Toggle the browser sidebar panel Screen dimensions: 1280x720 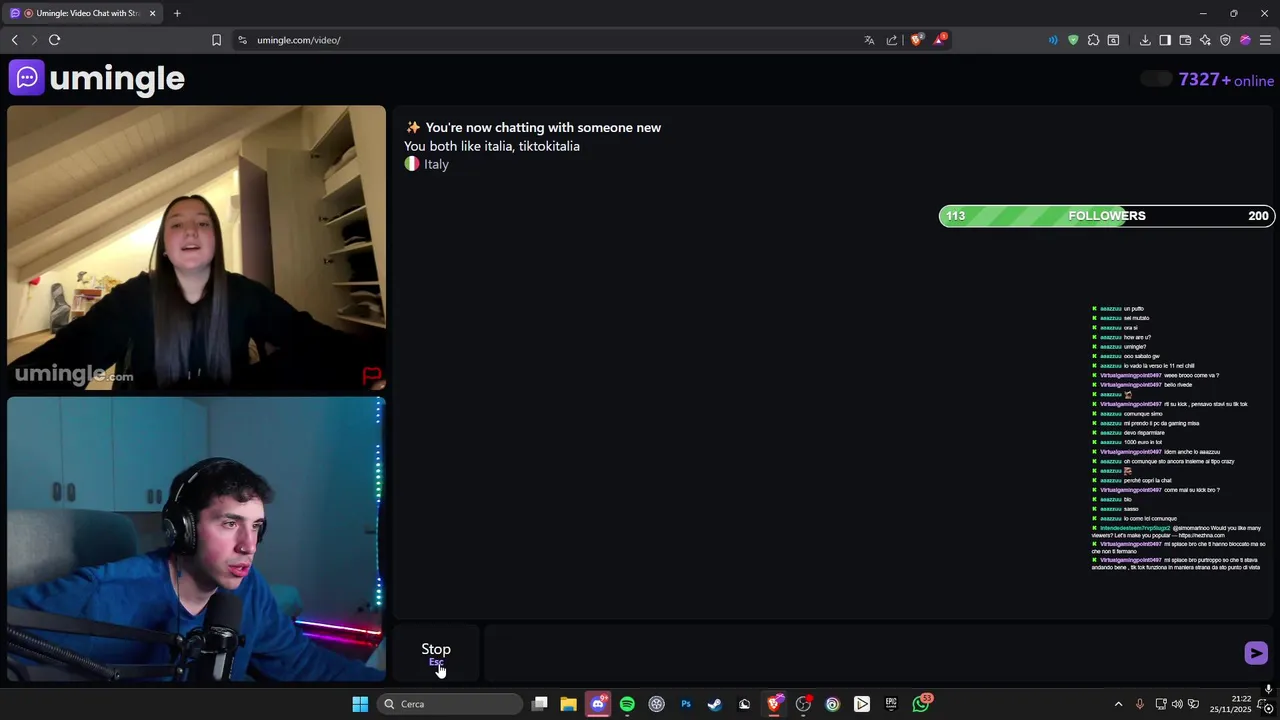point(1165,40)
